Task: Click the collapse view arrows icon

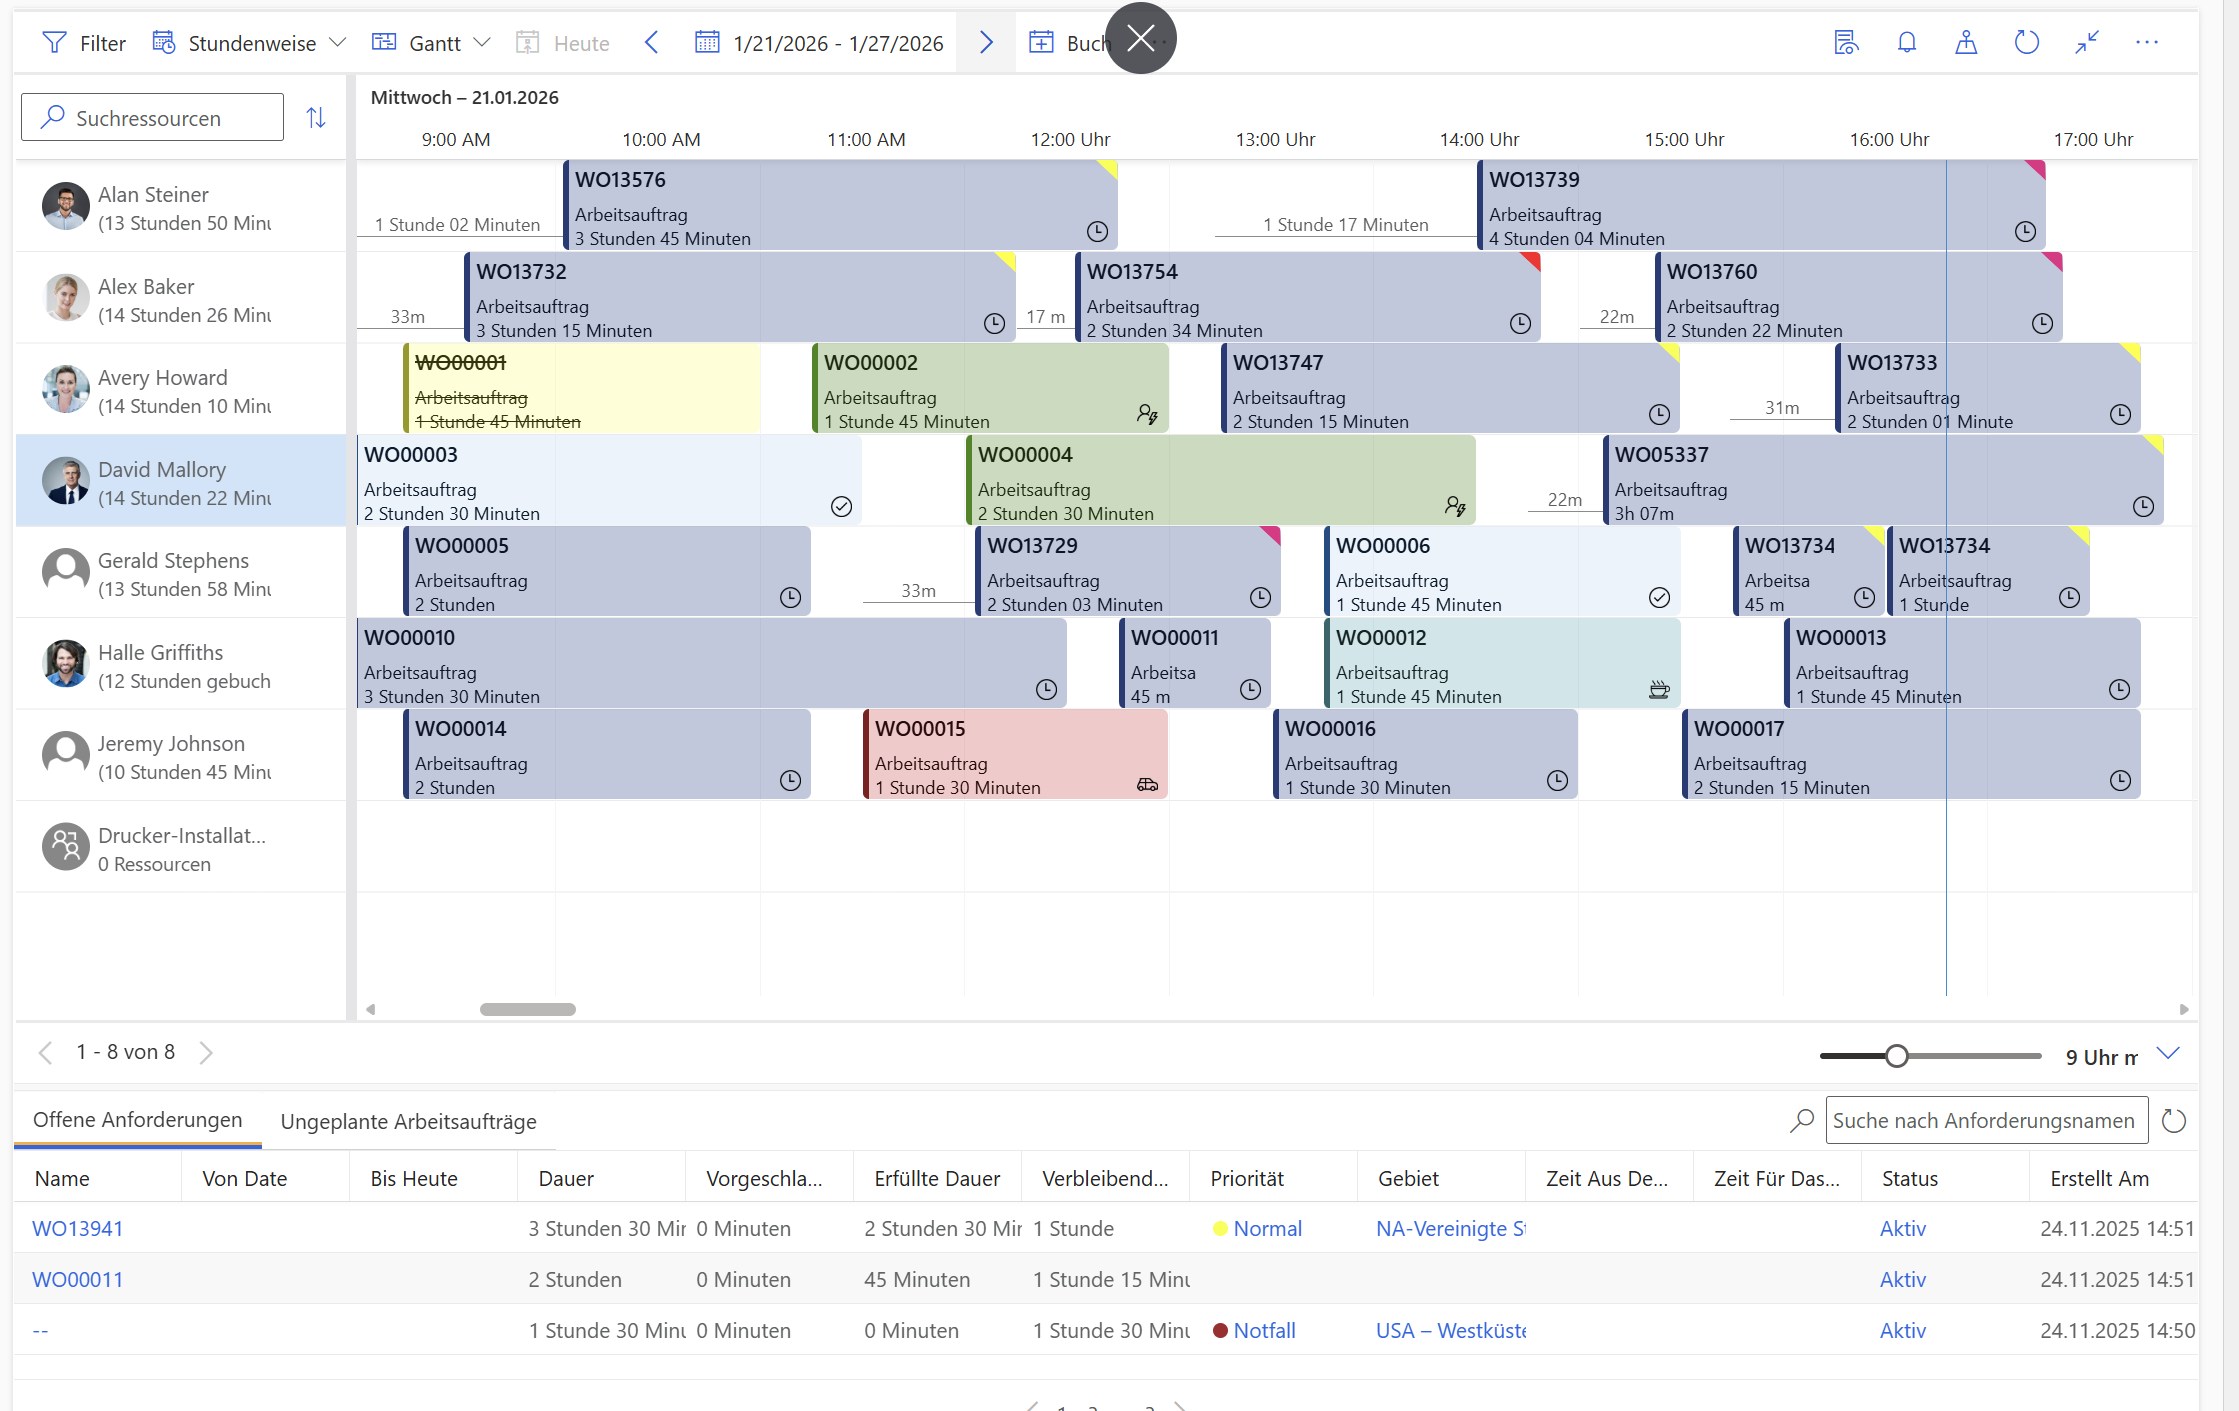Action: pos(2086,42)
